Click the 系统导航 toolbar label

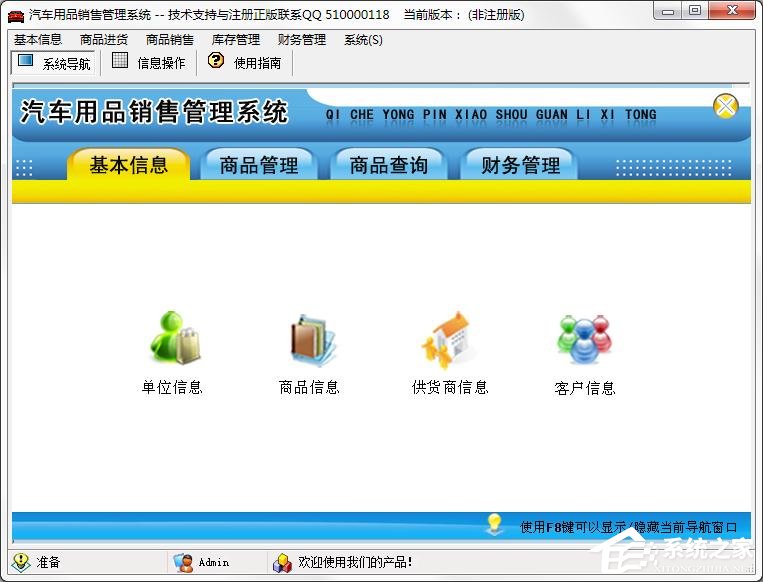click(67, 63)
